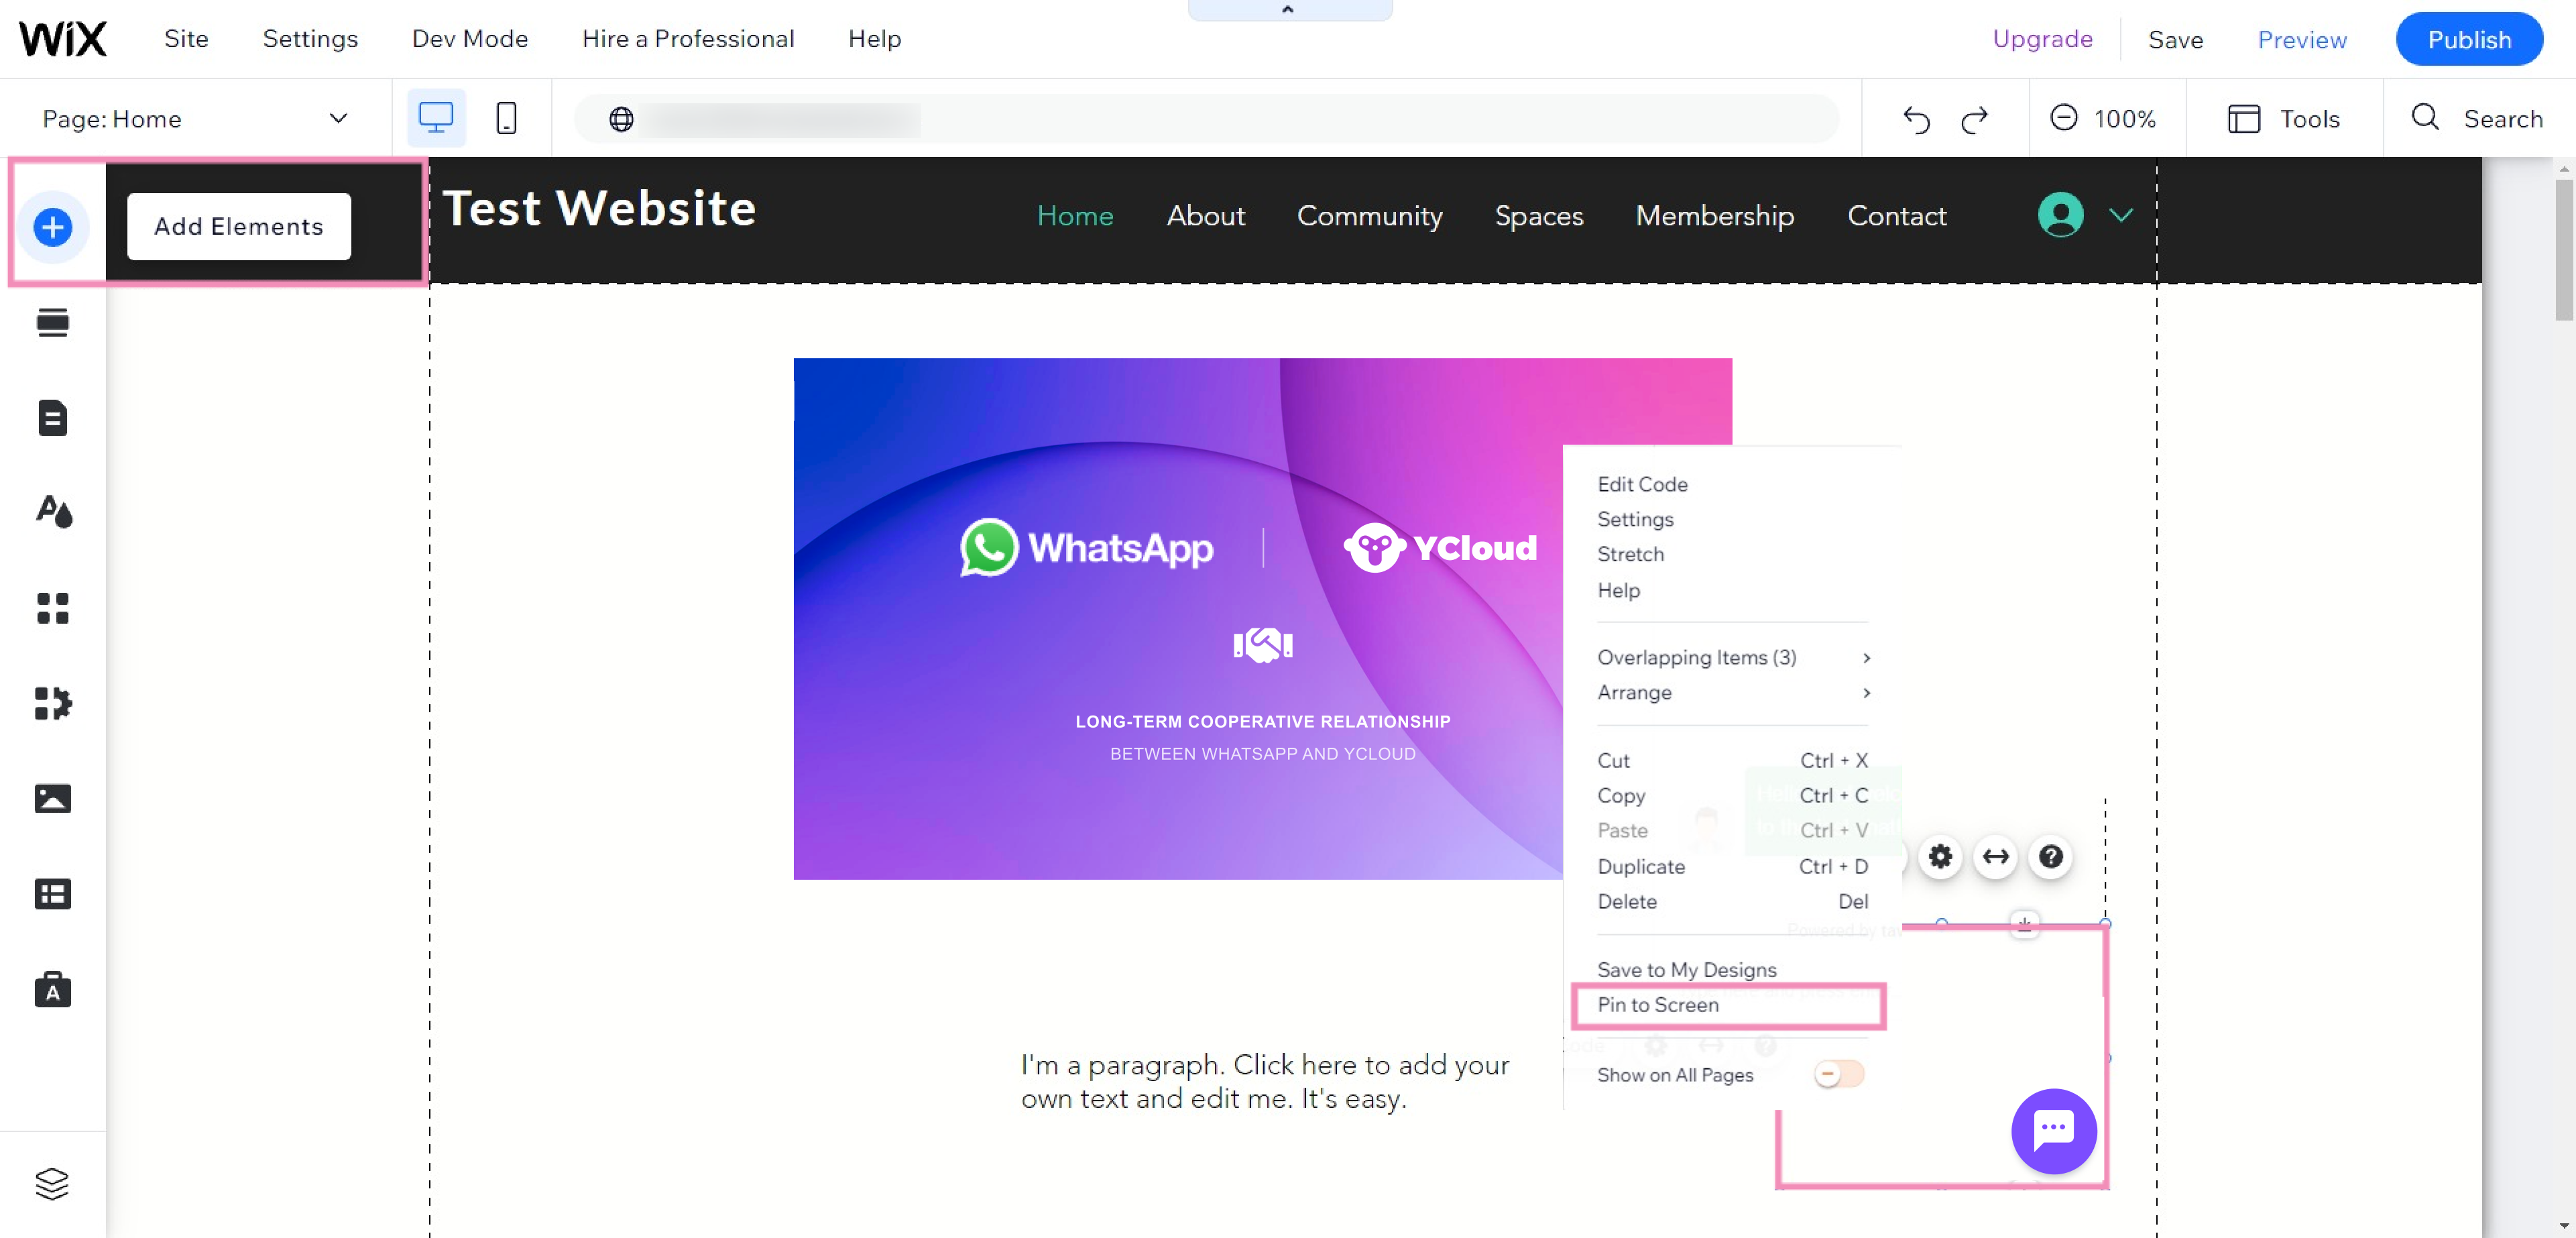
Task: Open the Media image icon in sidebar
Action: (53, 798)
